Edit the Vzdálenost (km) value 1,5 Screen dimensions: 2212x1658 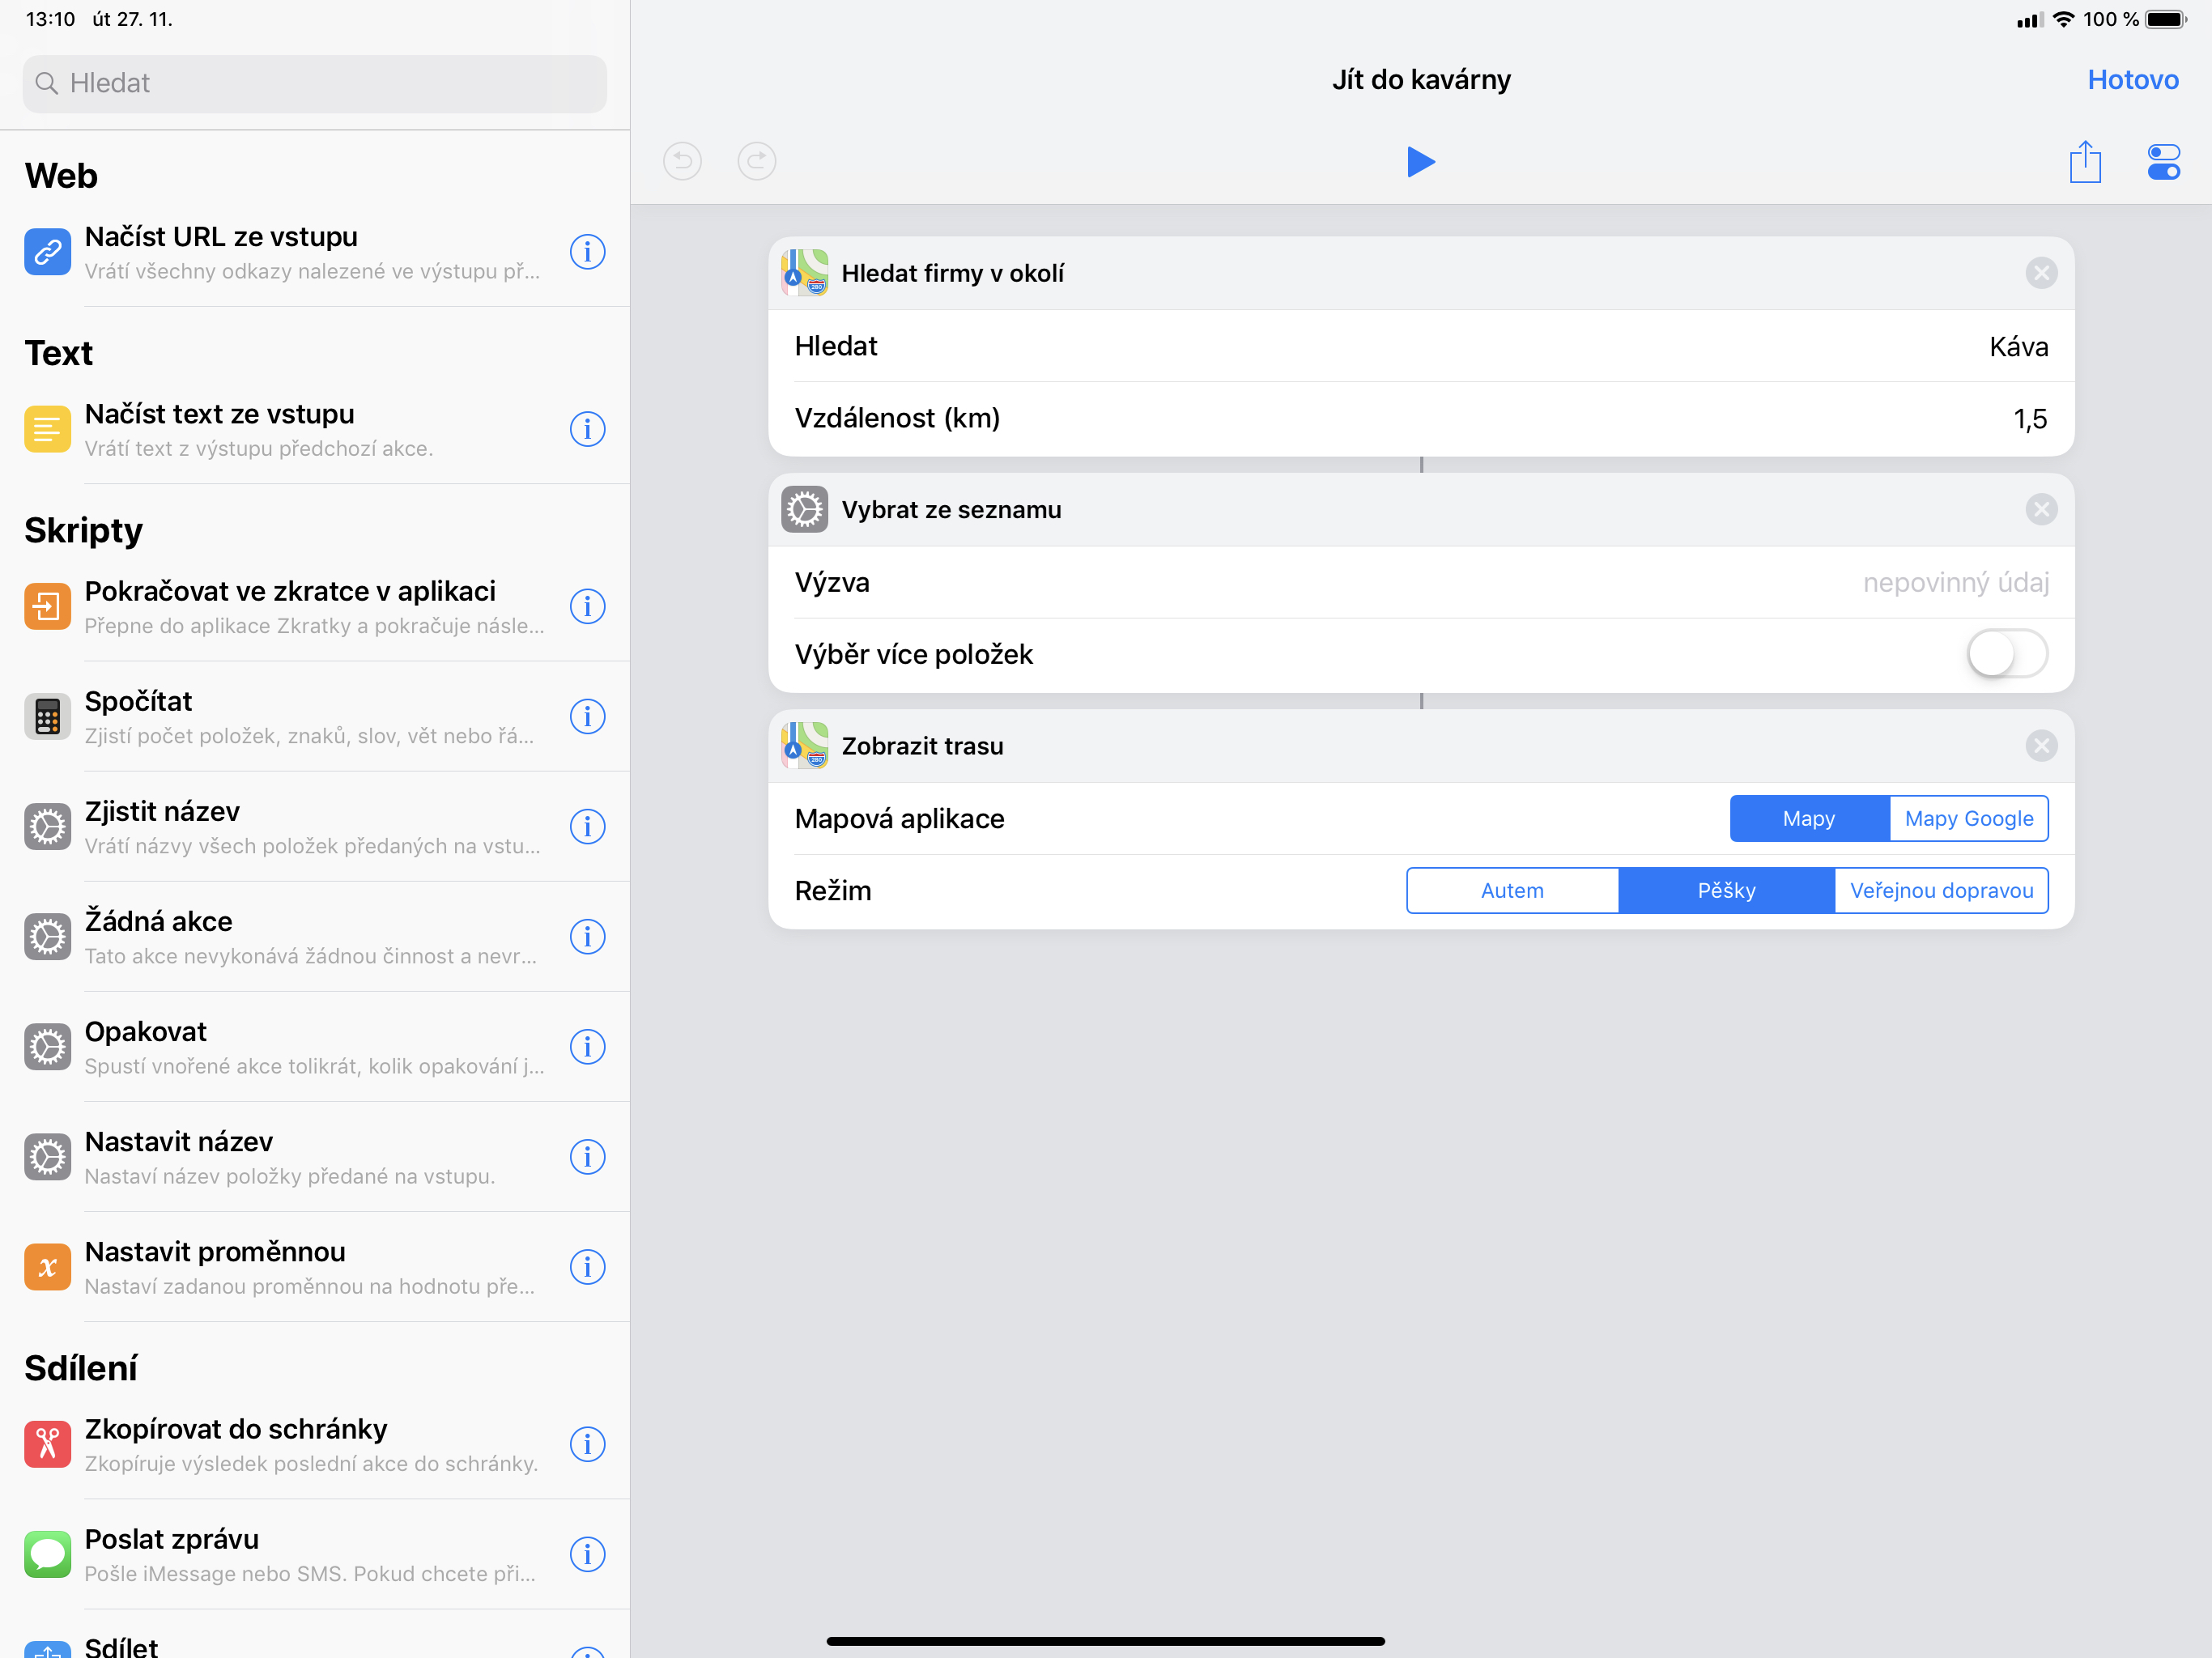click(x=2029, y=419)
